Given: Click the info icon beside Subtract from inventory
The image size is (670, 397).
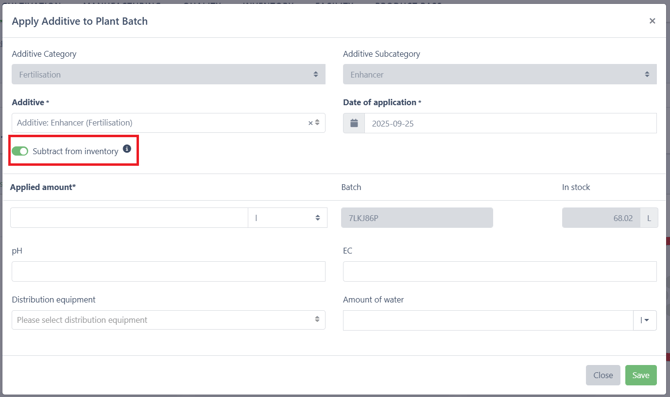Looking at the screenshot, I should [127, 149].
